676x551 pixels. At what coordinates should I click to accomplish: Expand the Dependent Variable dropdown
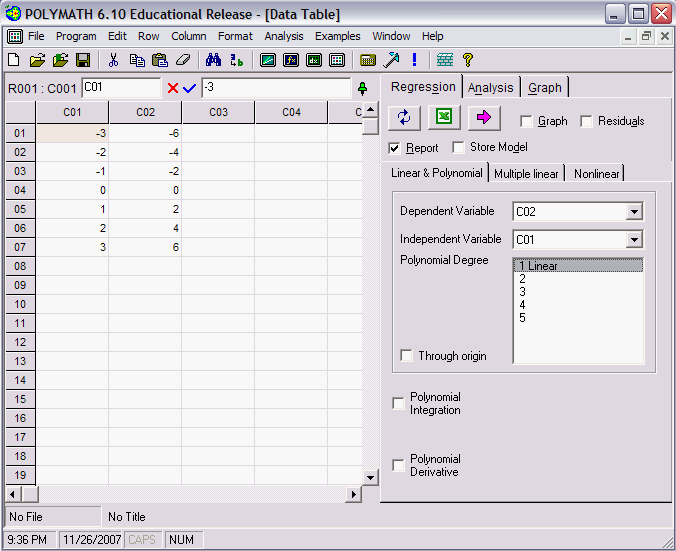coord(633,212)
